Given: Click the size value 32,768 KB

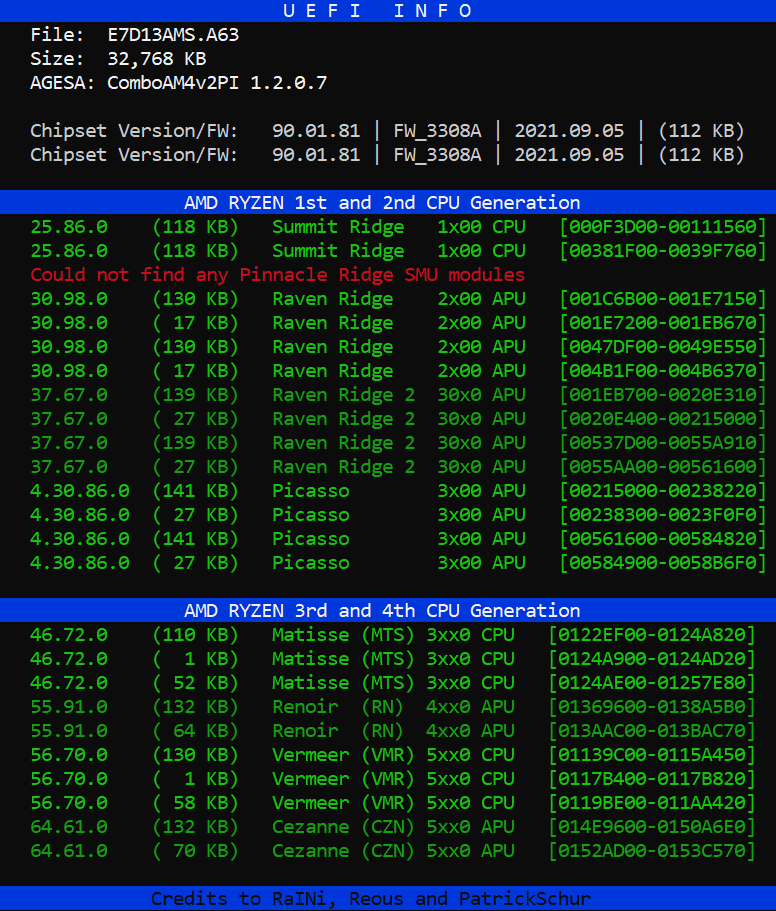Looking at the screenshot, I should pyautogui.click(x=157, y=59).
